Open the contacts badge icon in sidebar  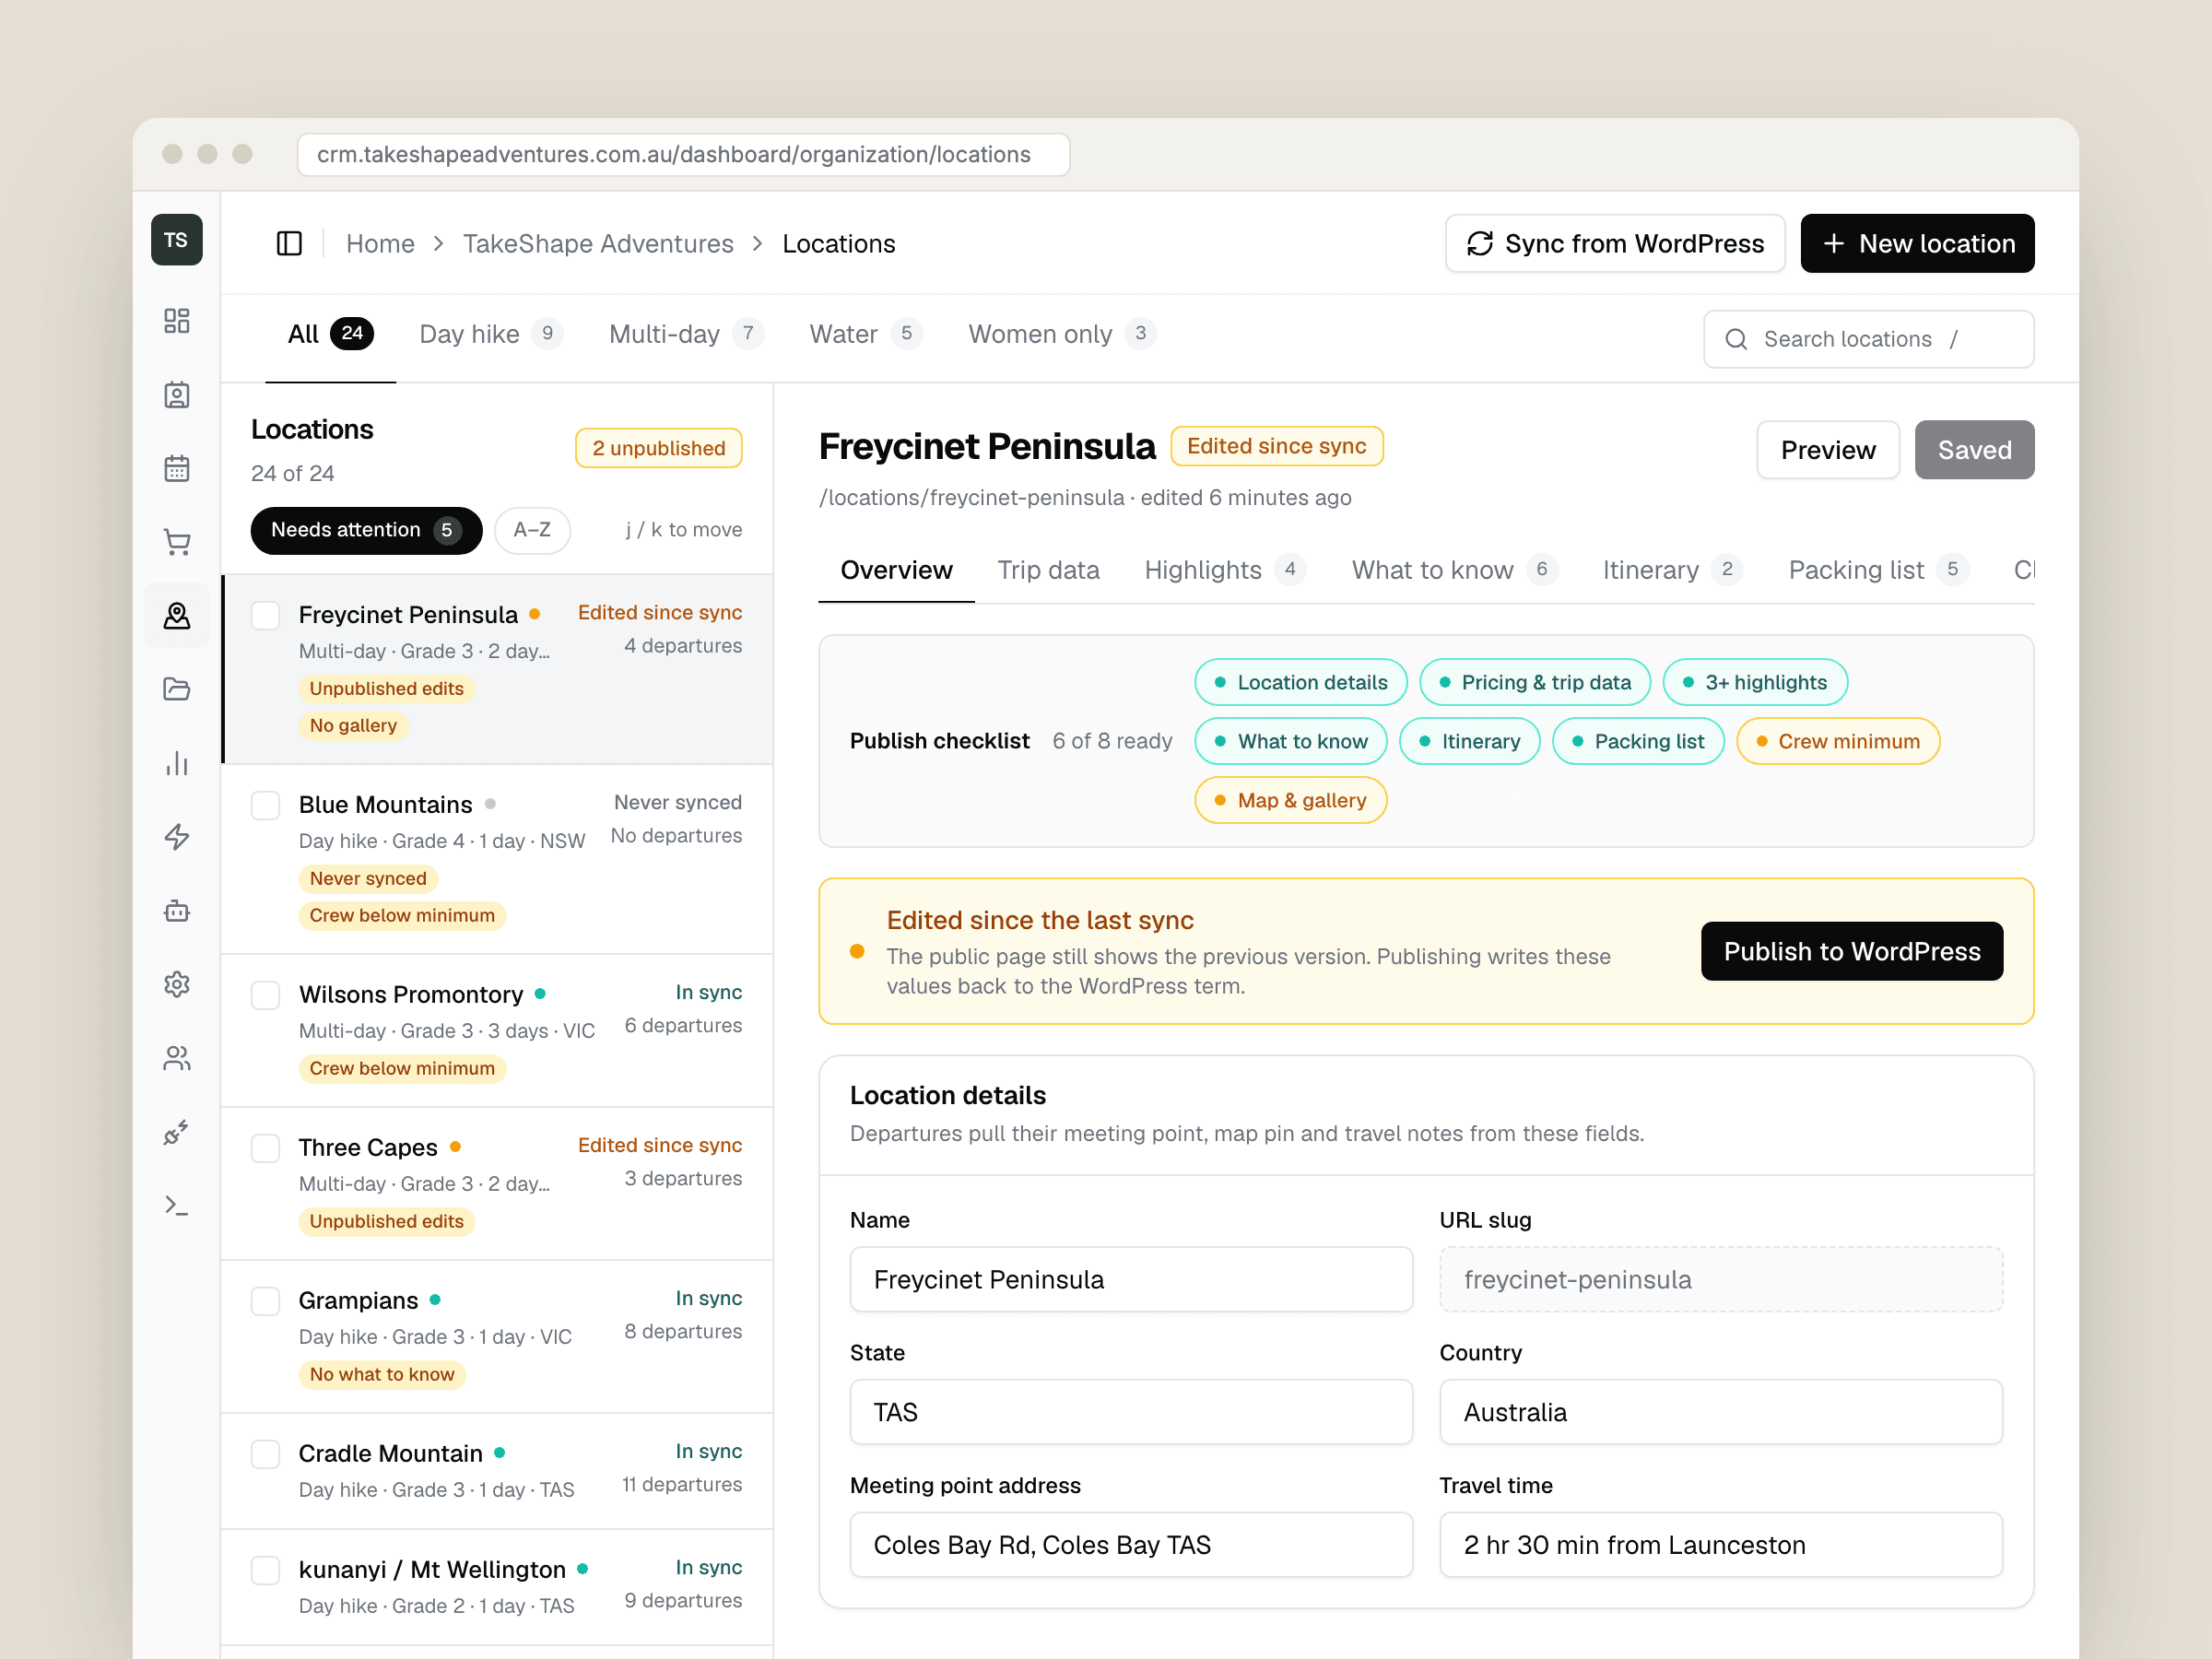tap(177, 395)
